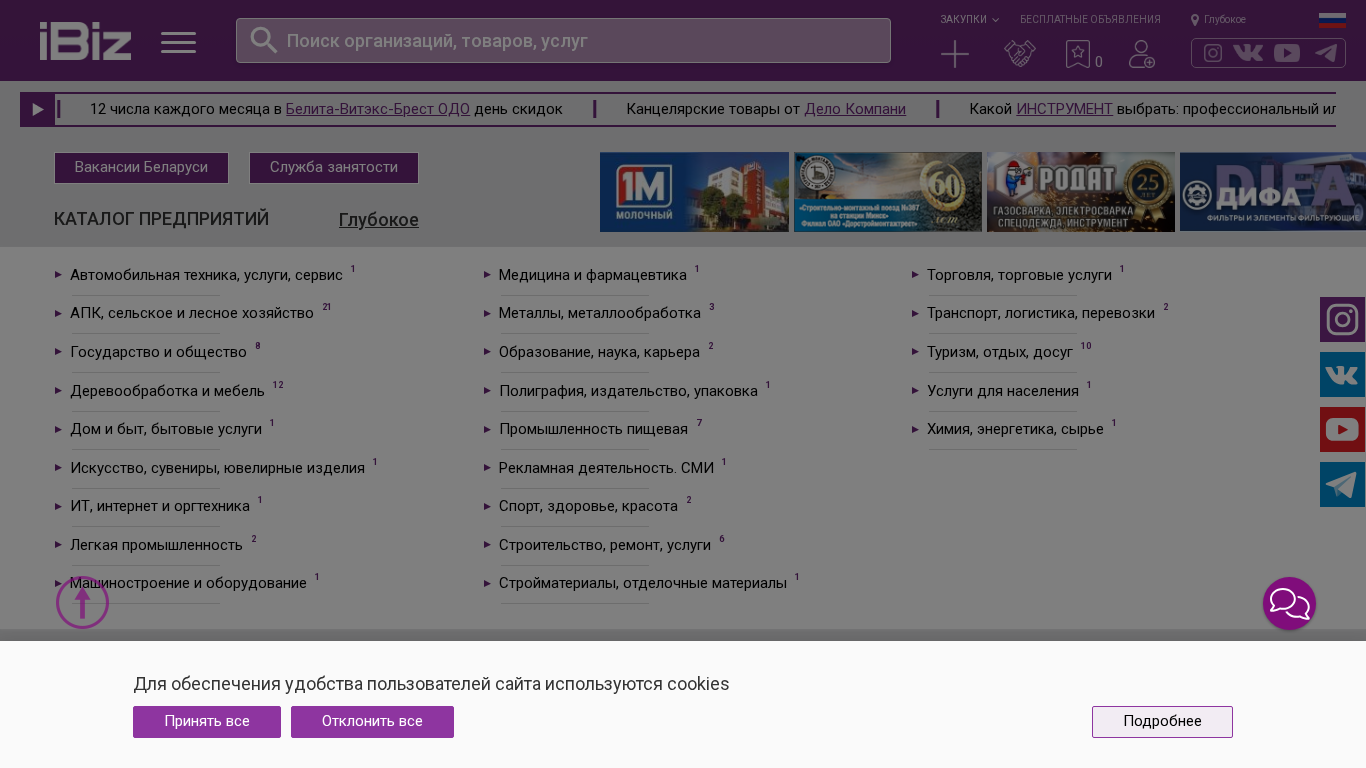Open Дом и быт, бытовые услуги category
1366x768 pixels.
click(x=166, y=429)
